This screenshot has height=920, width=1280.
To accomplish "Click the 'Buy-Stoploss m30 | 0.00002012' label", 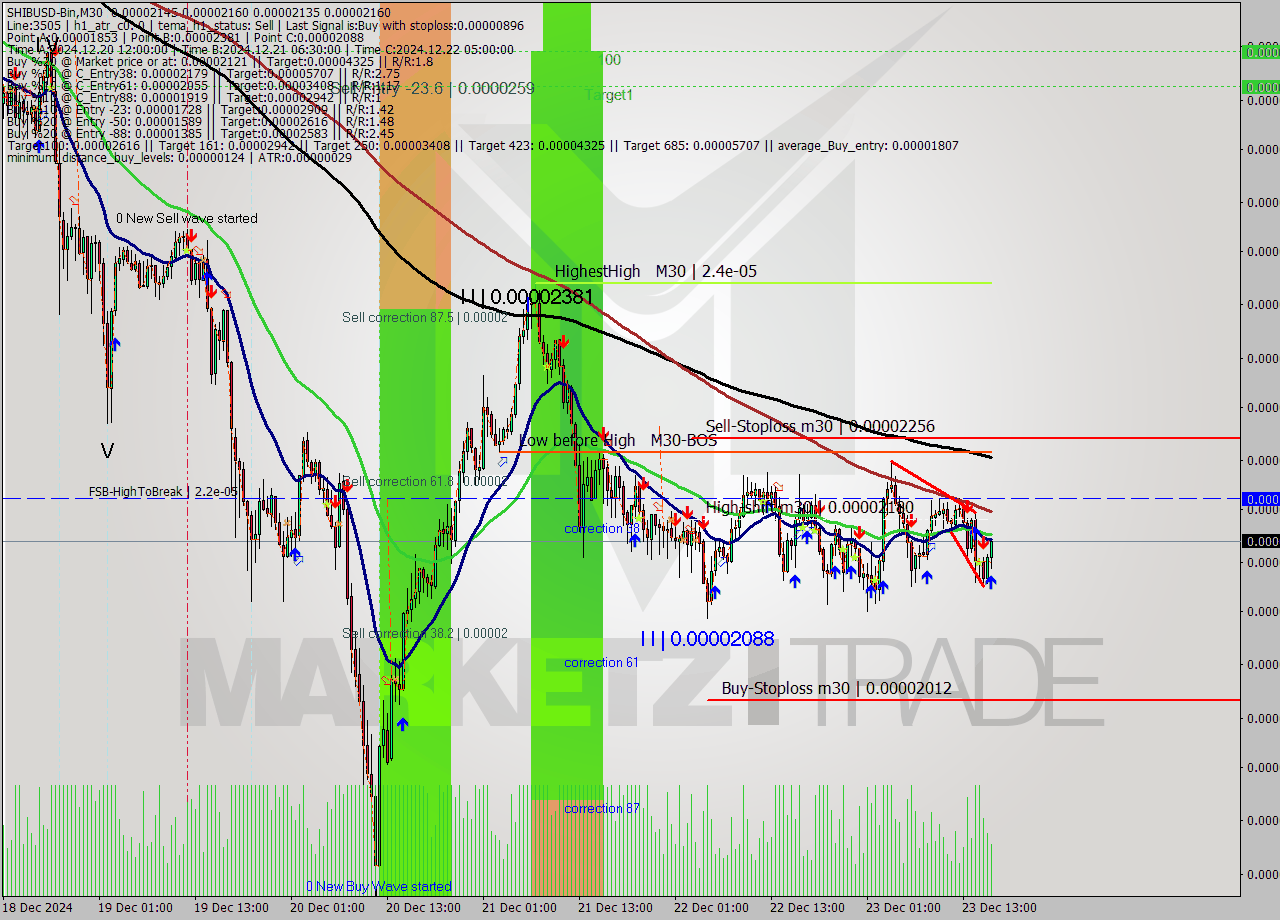I will click(x=836, y=688).
